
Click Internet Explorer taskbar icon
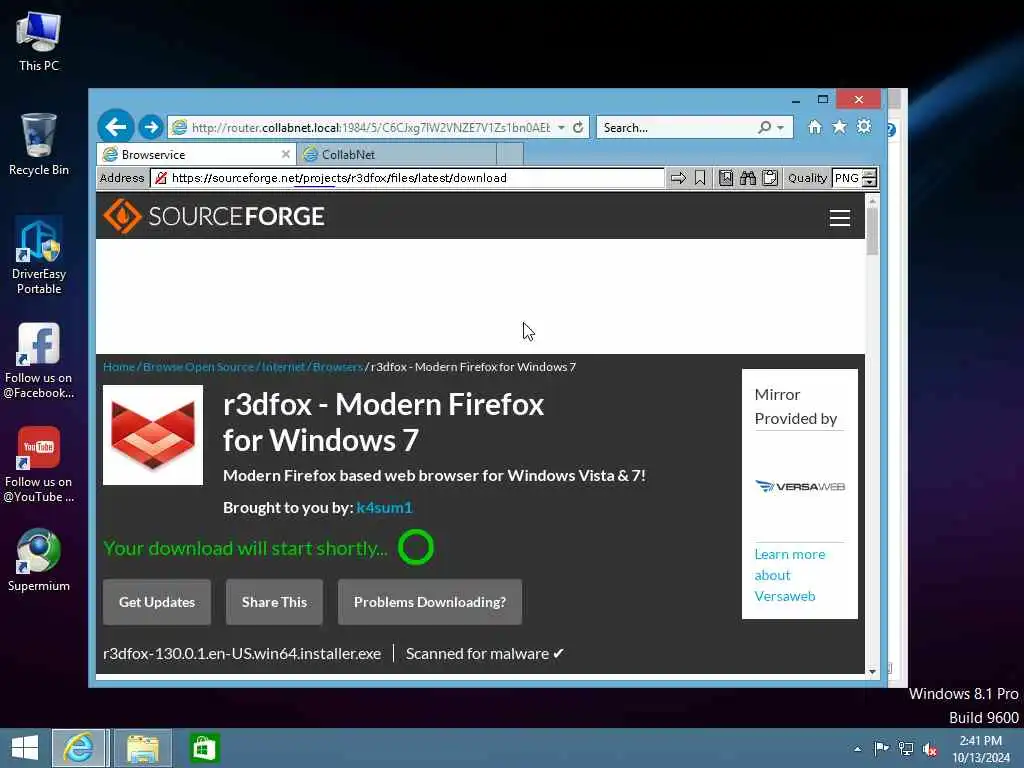pyautogui.click(x=78, y=748)
